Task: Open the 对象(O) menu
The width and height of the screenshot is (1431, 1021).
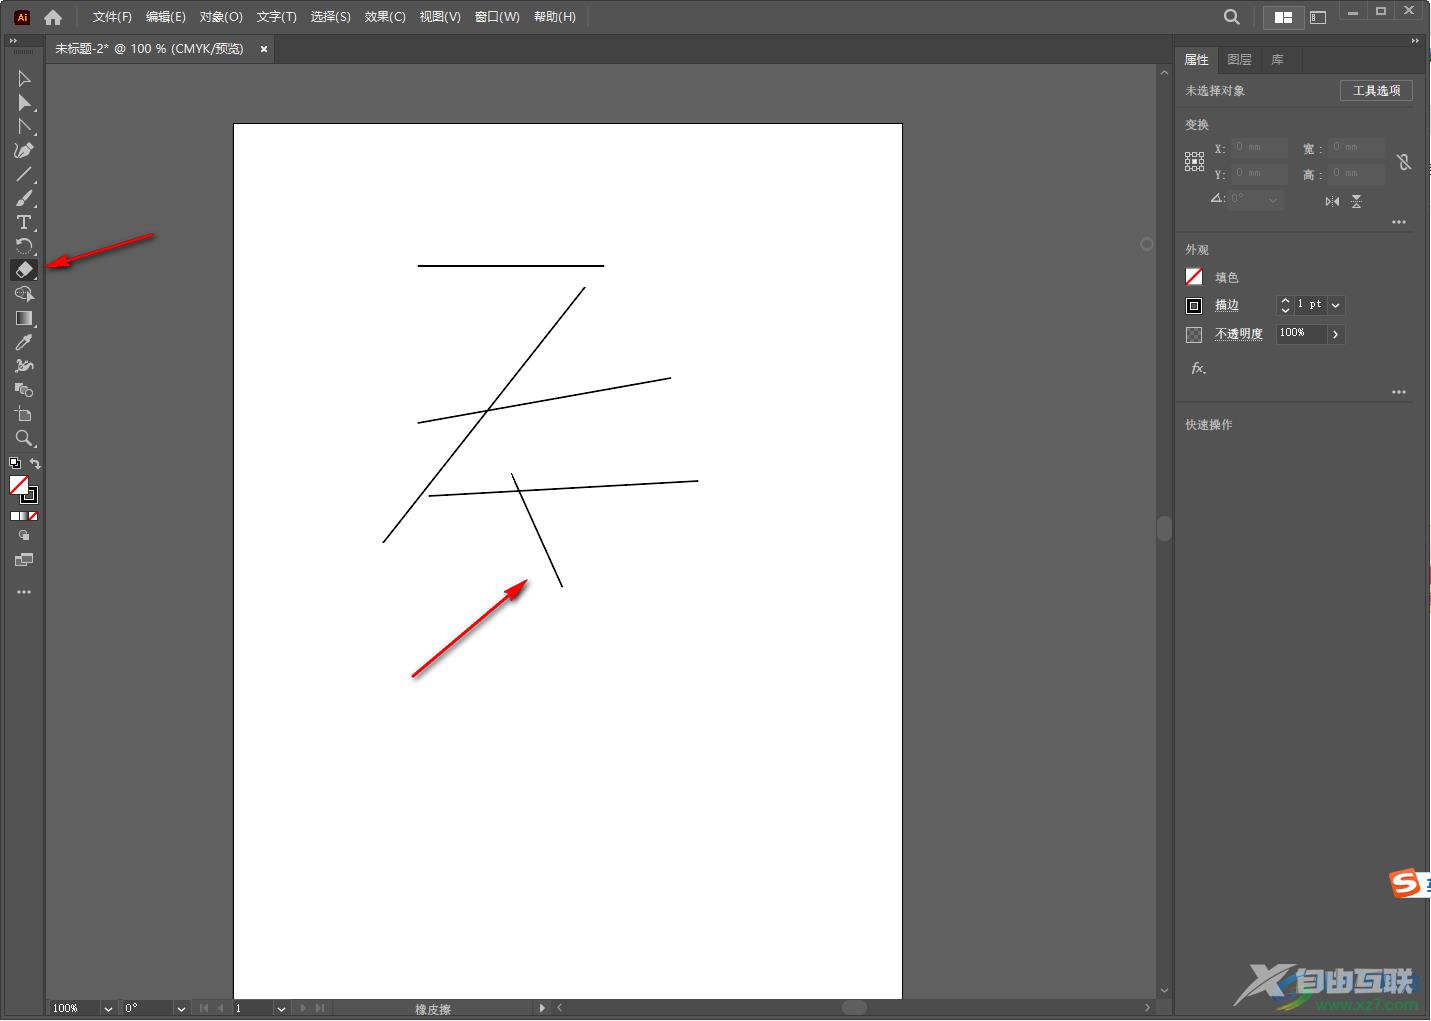Action: (x=221, y=17)
